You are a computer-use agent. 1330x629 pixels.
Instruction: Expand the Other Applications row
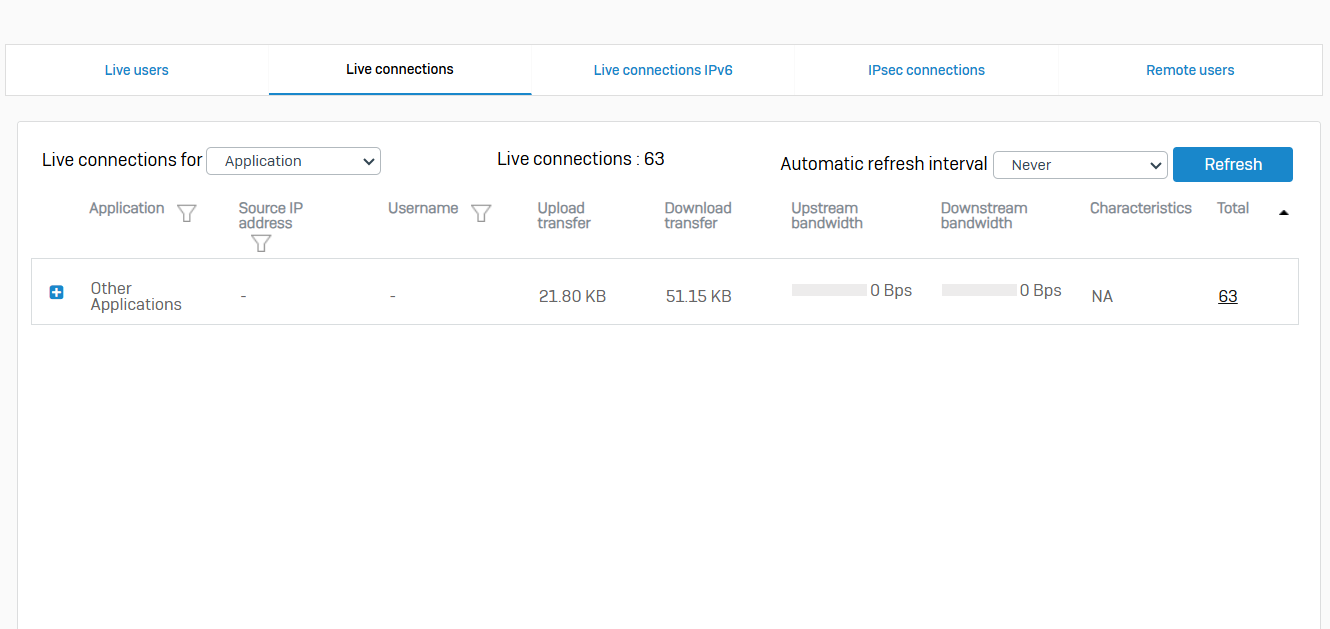(57, 292)
